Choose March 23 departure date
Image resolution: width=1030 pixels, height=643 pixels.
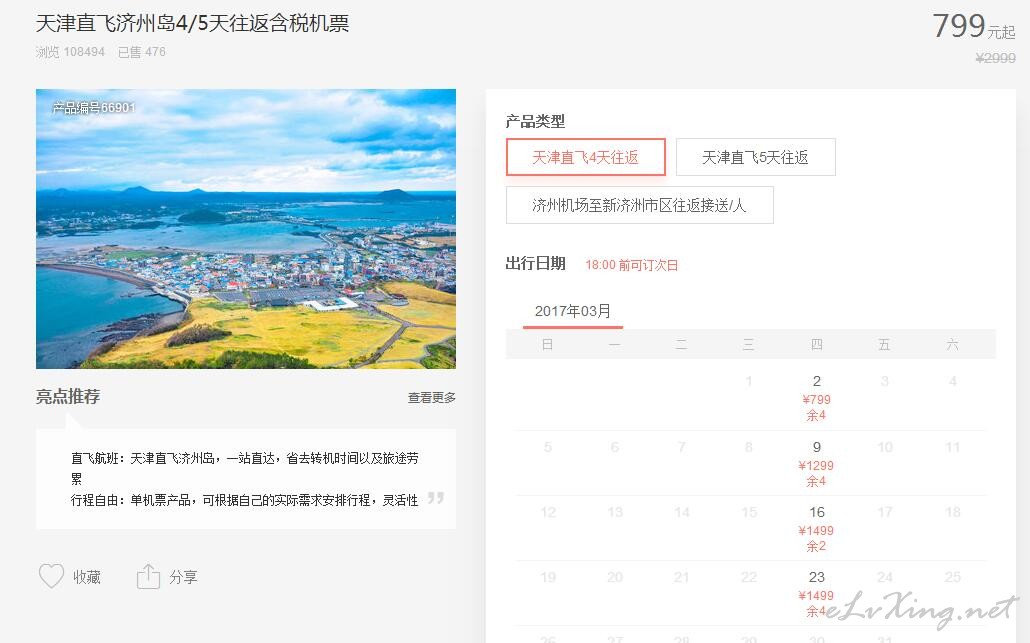coord(817,594)
